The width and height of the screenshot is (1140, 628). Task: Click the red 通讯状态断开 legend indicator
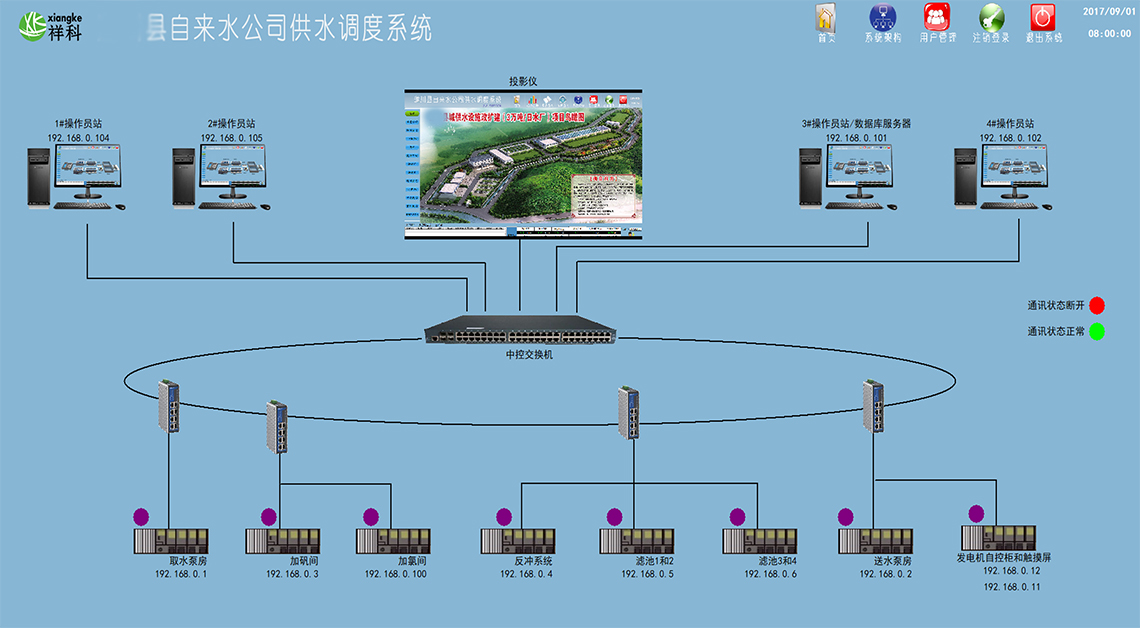point(1097,306)
